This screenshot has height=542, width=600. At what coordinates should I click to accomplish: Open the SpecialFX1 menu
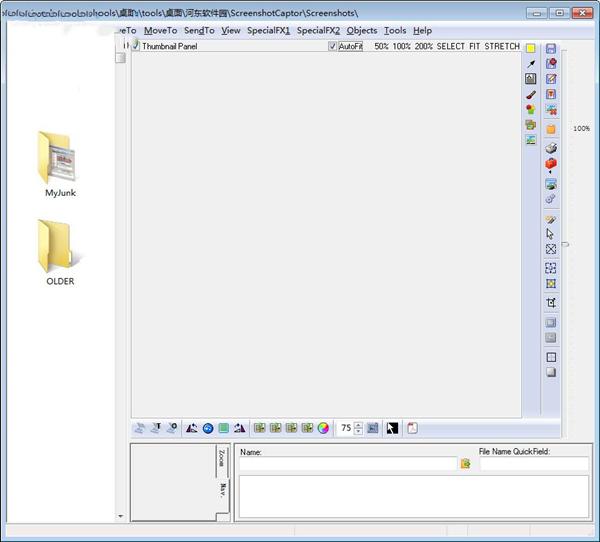coord(268,31)
